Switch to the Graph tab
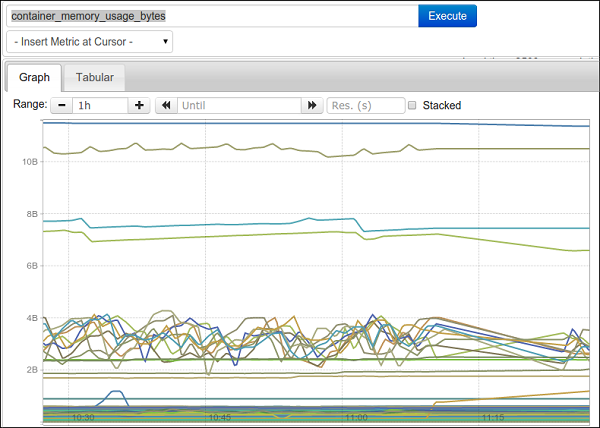600x428 pixels. tap(34, 78)
